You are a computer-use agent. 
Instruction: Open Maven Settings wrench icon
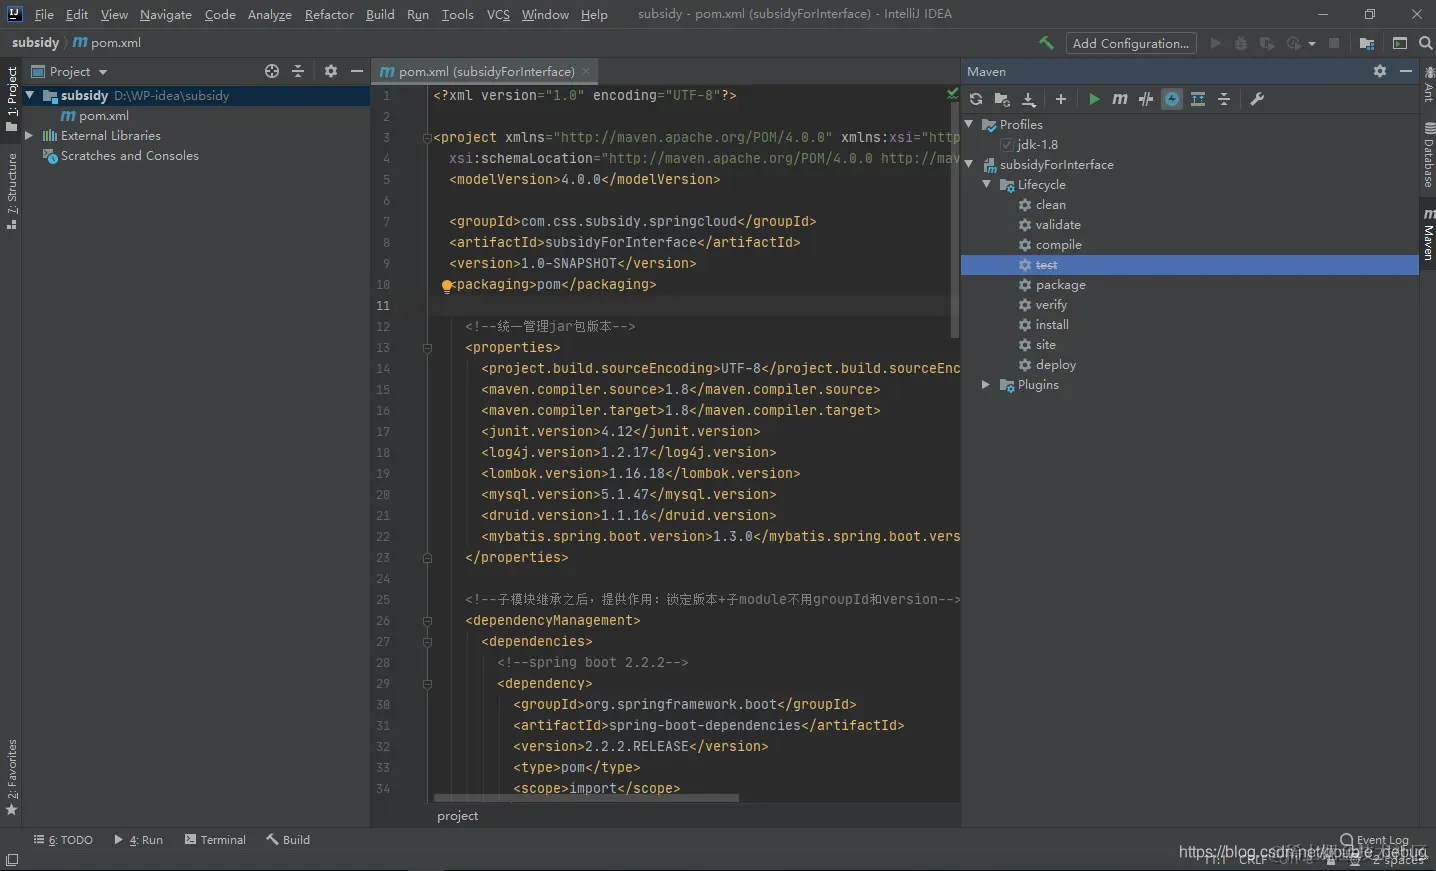pyautogui.click(x=1257, y=99)
